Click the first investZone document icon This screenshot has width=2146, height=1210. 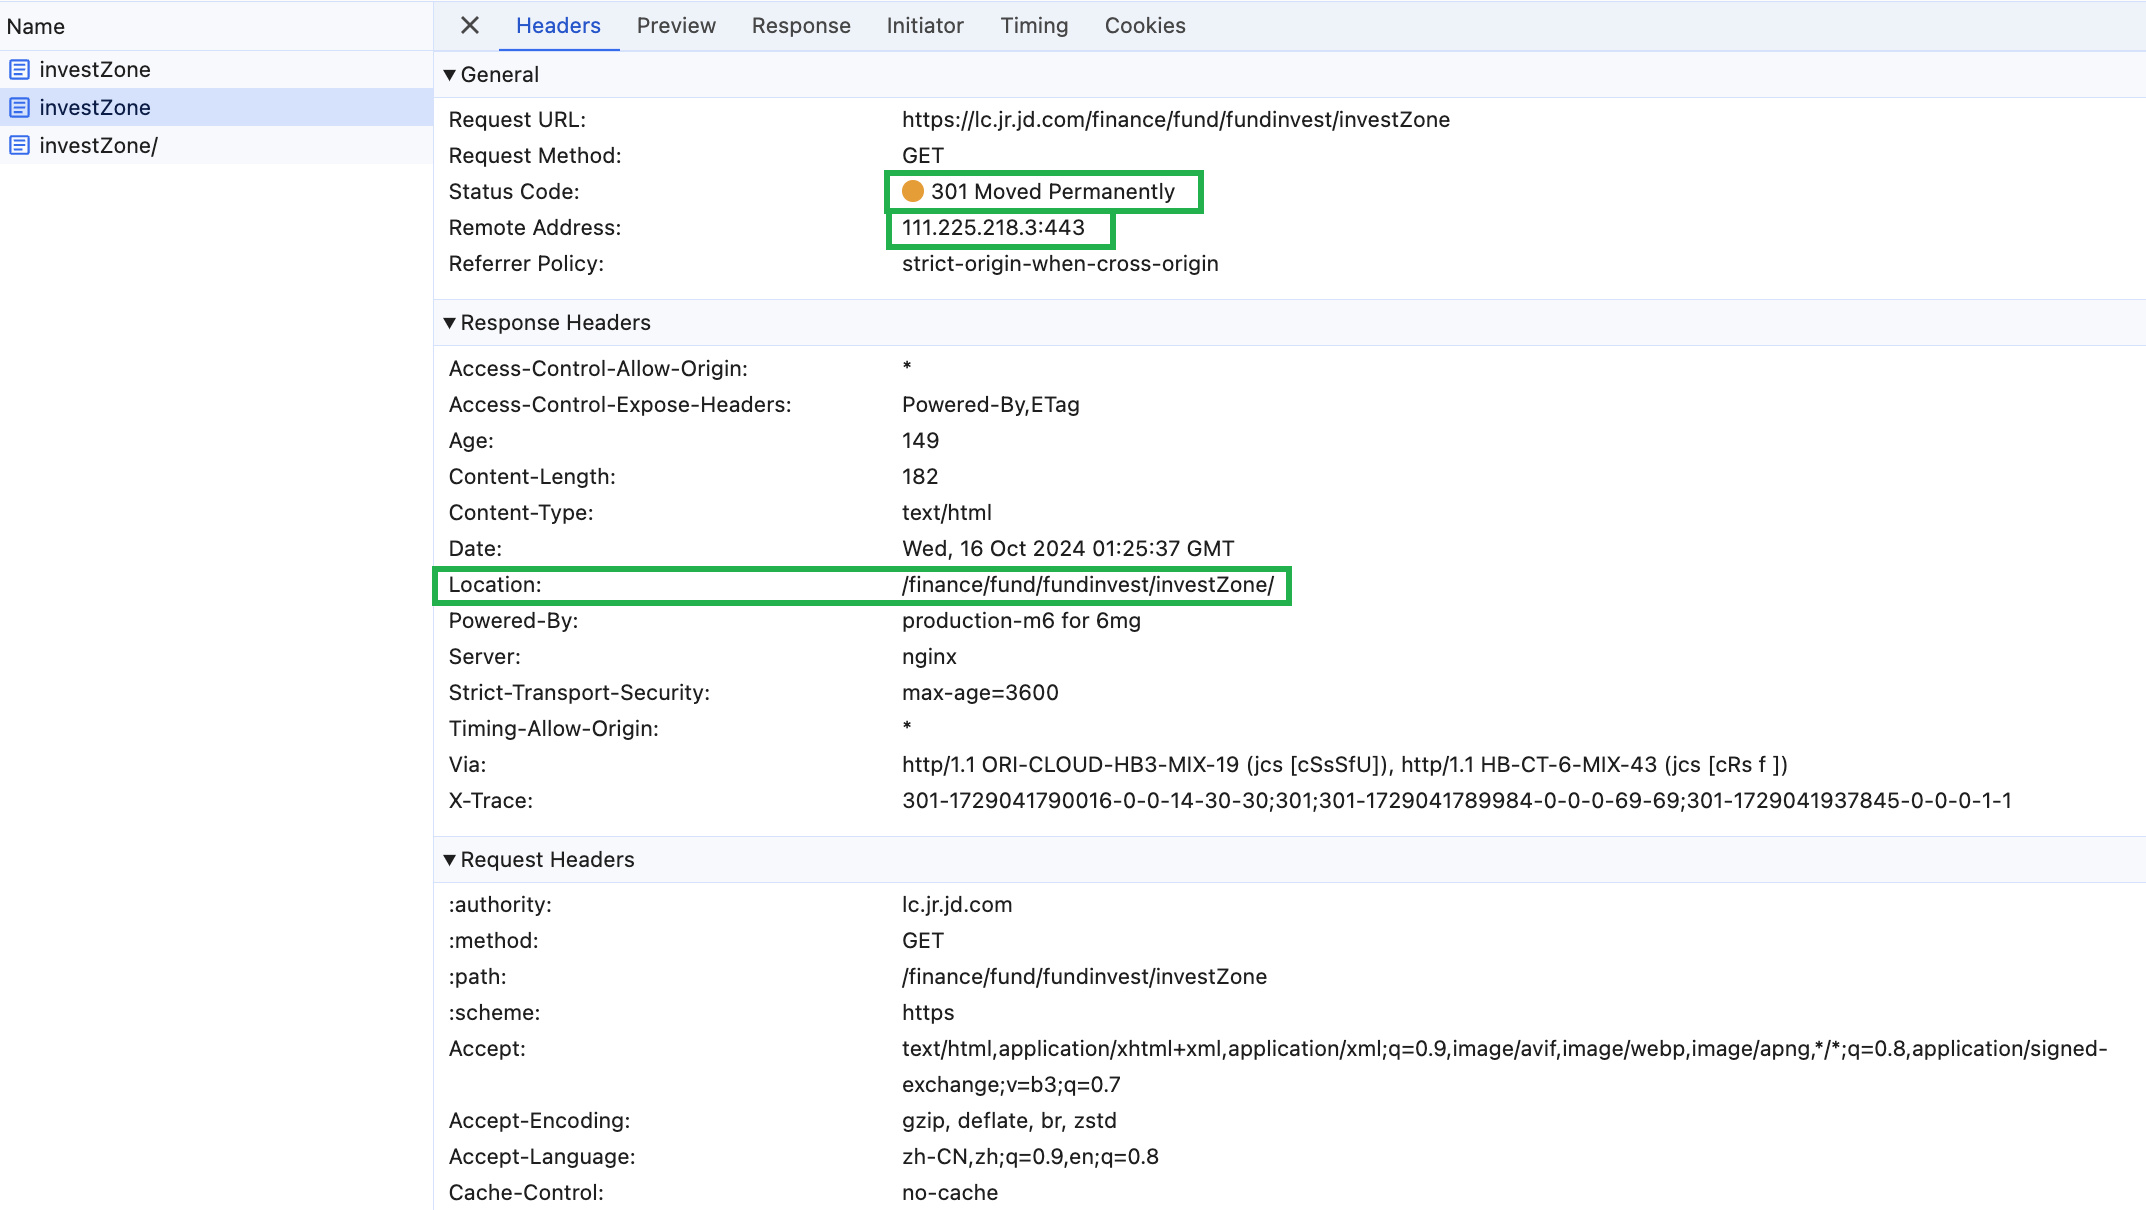(x=19, y=69)
